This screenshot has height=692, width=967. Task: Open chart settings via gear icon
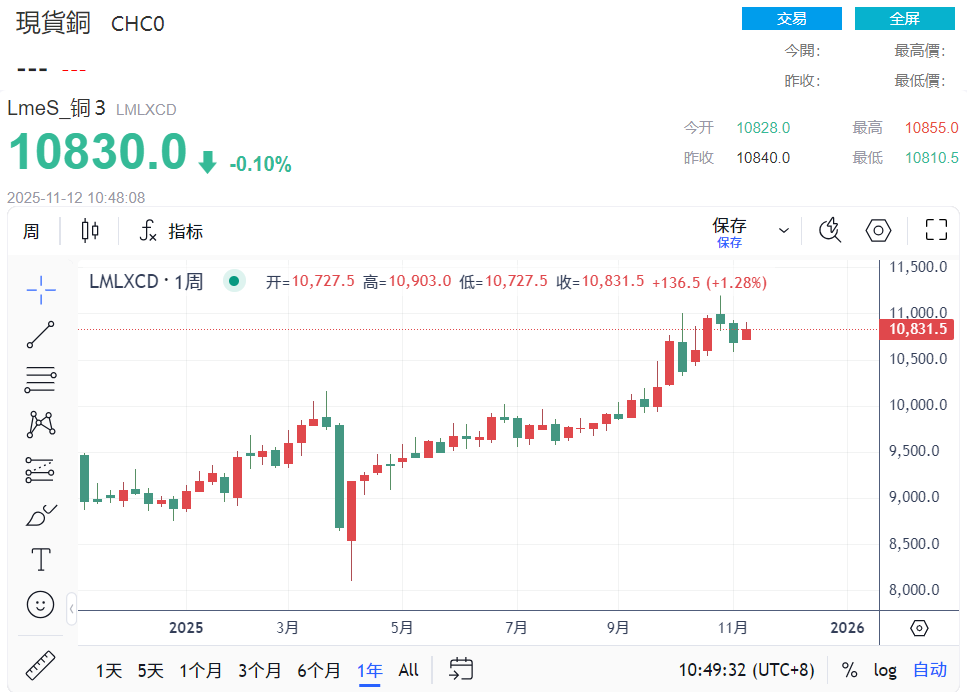[878, 230]
